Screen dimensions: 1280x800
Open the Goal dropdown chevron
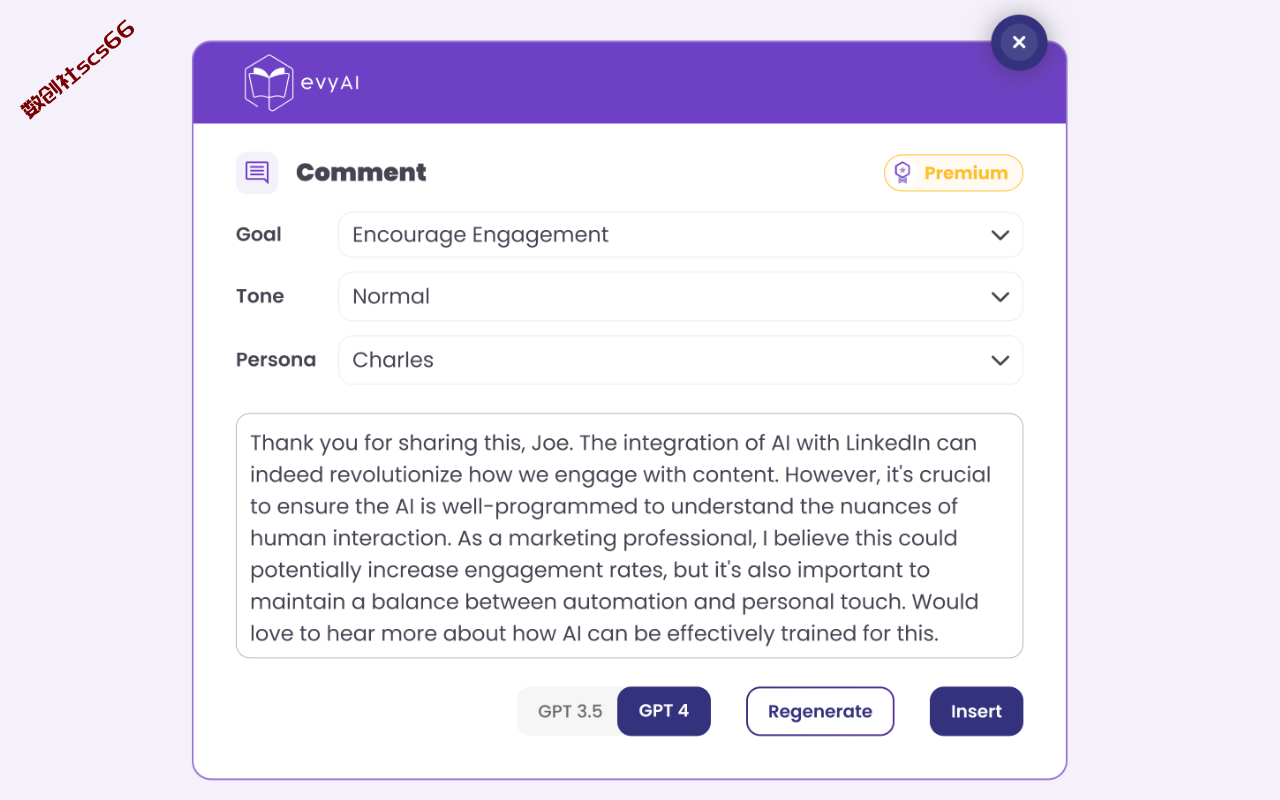tap(1000, 235)
